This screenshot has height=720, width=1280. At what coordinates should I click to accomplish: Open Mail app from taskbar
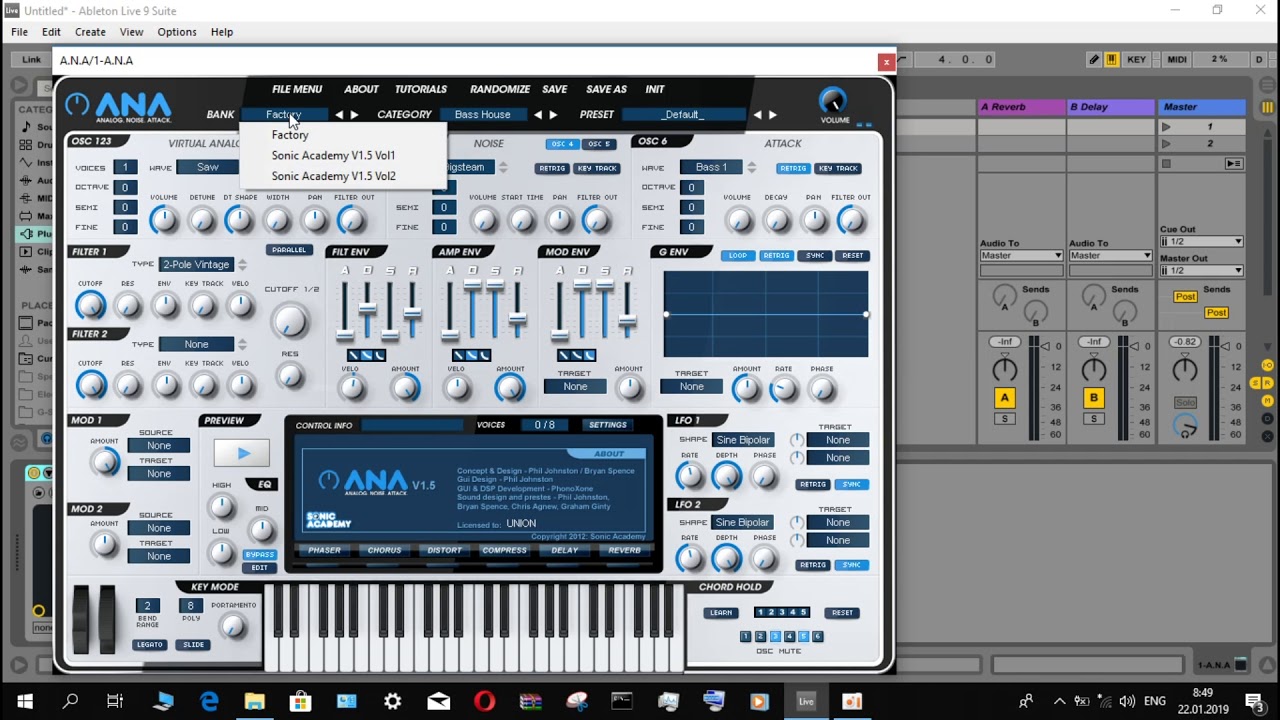click(438, 701)
